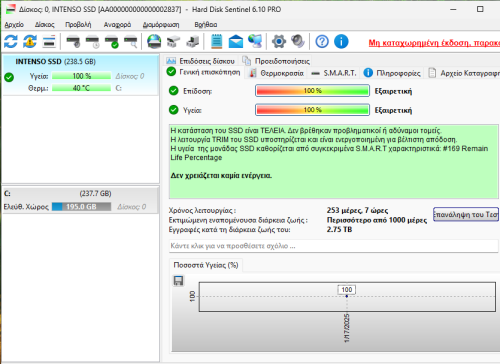Click the left panel 40 °C temperature bar
500x364 pixels.
(81, 88)
